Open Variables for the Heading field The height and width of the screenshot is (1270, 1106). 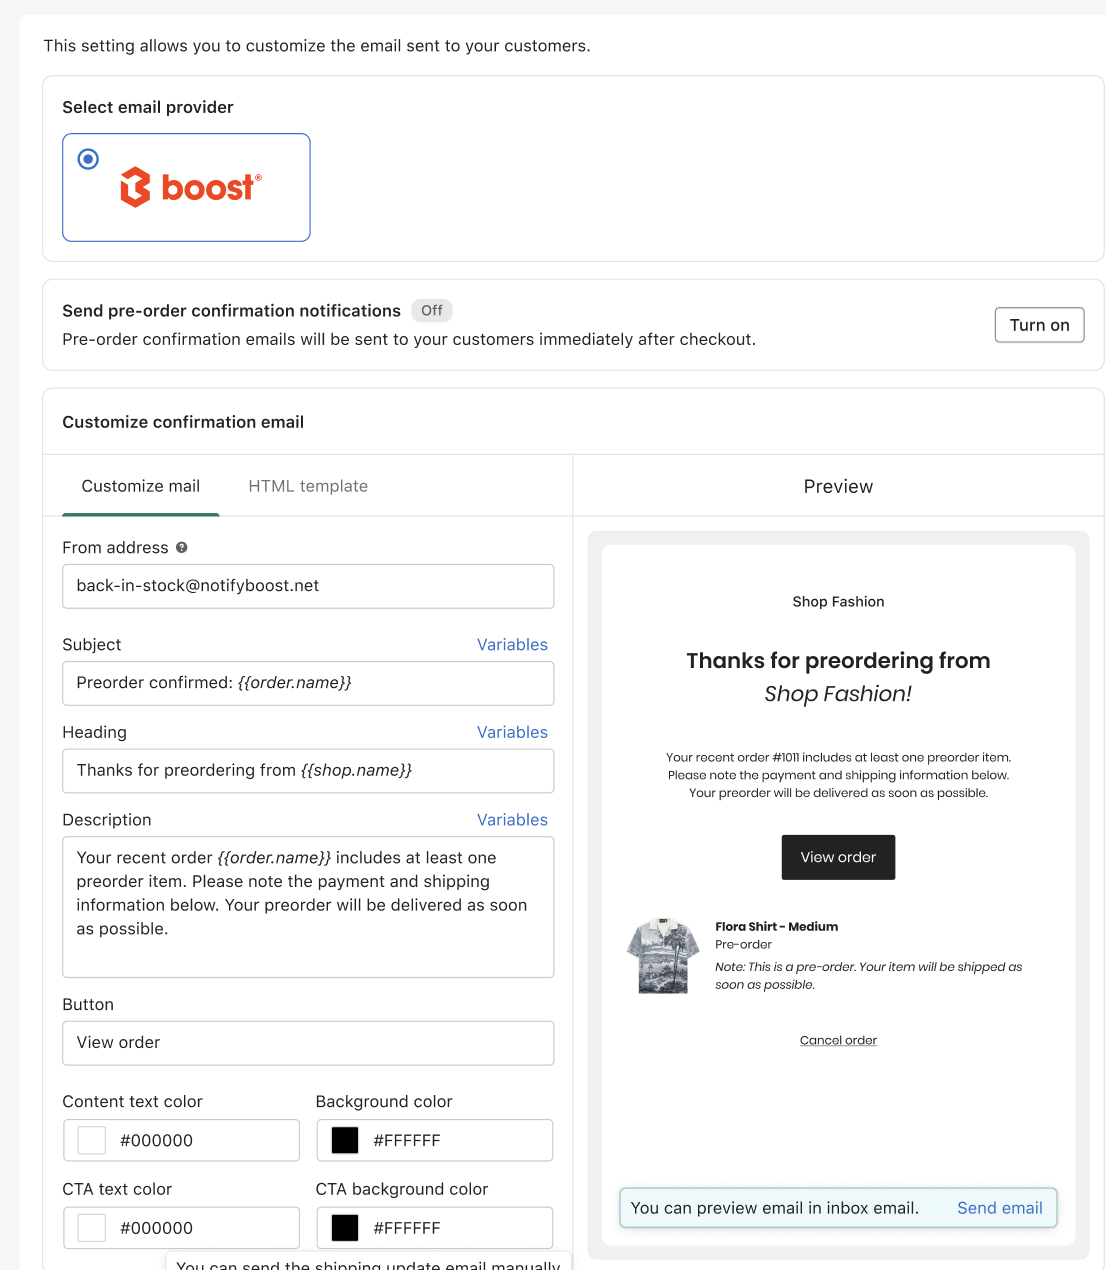coord(512,732)
